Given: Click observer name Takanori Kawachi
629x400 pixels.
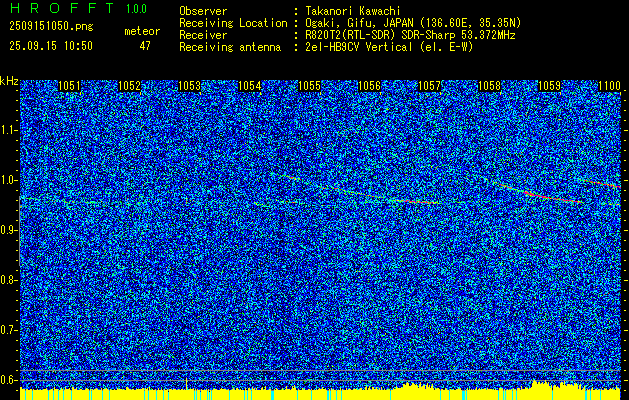Looking at the screenshot, I should [353, 11].
